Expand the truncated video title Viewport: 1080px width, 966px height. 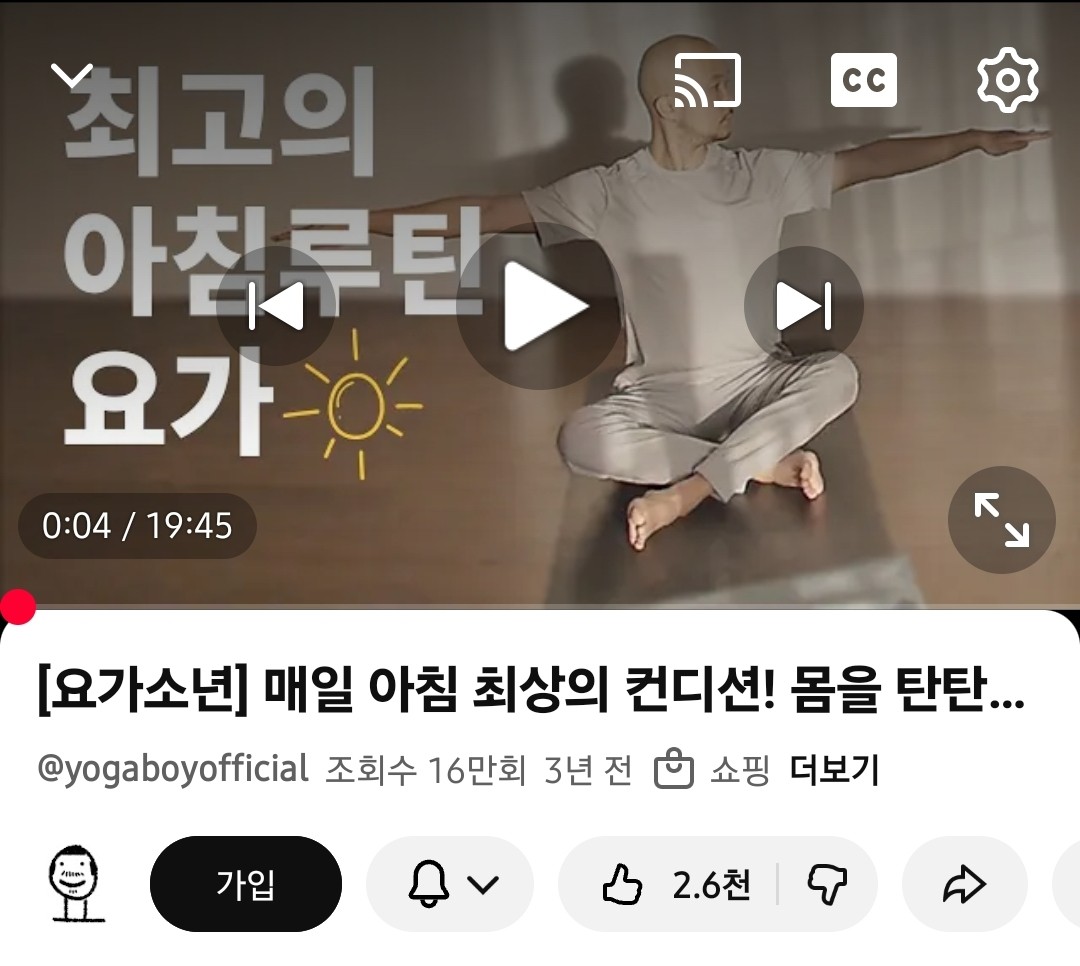pos(531,691)
